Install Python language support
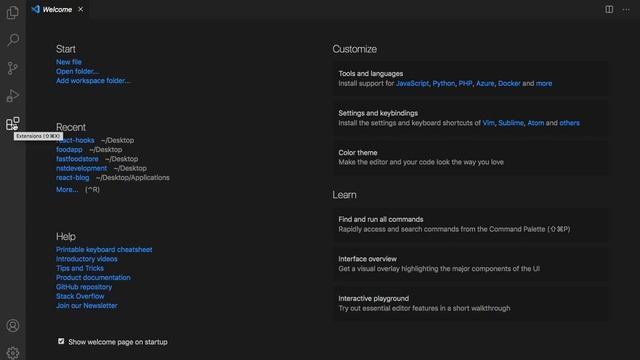640x360 pixels. [444, 83]
